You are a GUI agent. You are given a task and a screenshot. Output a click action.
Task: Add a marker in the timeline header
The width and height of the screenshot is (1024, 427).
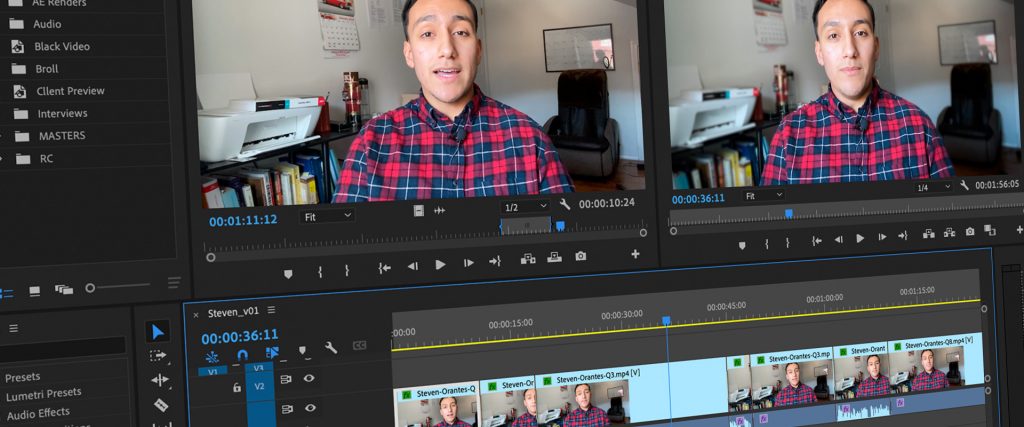pos(302,351)
